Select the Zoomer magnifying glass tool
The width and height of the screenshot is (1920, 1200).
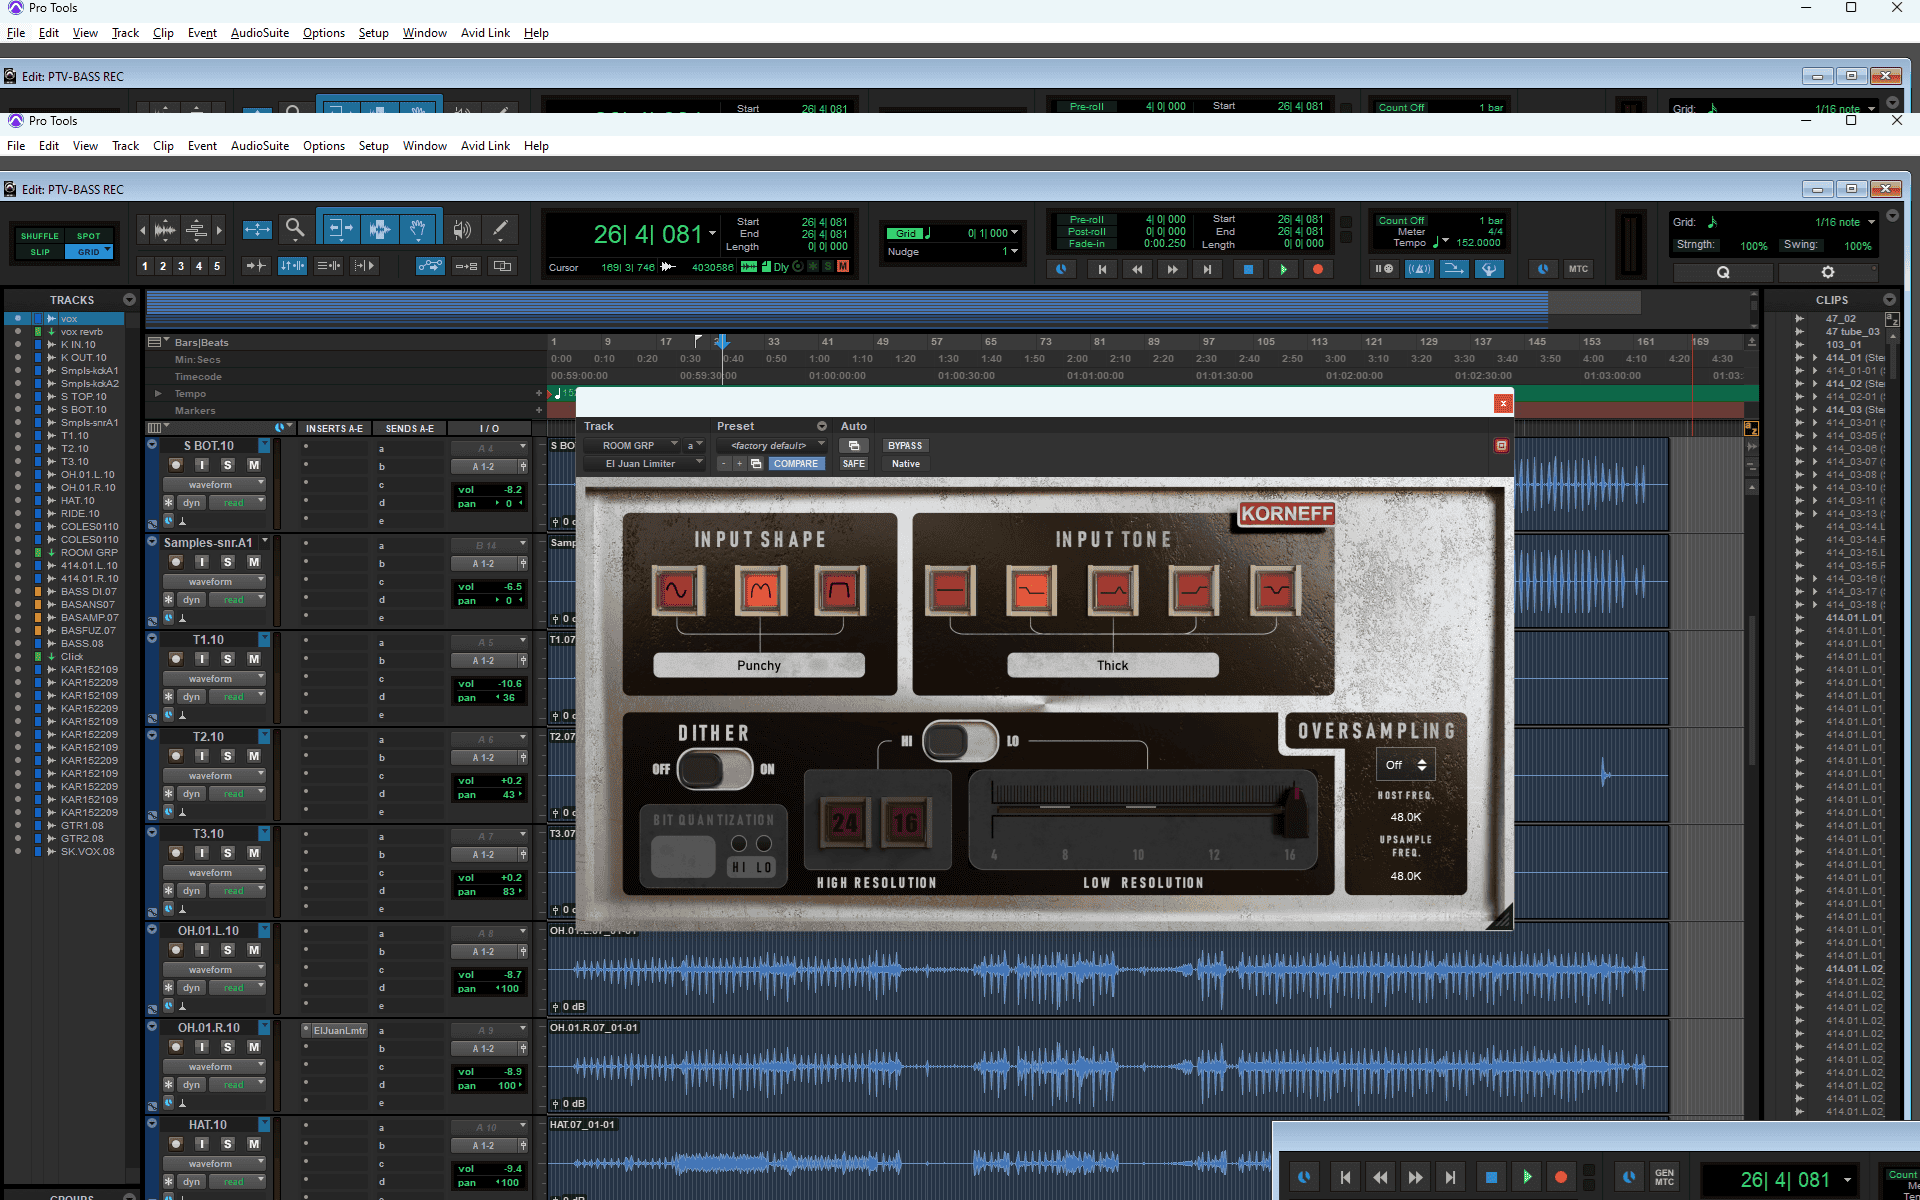[x=294, y=229]
